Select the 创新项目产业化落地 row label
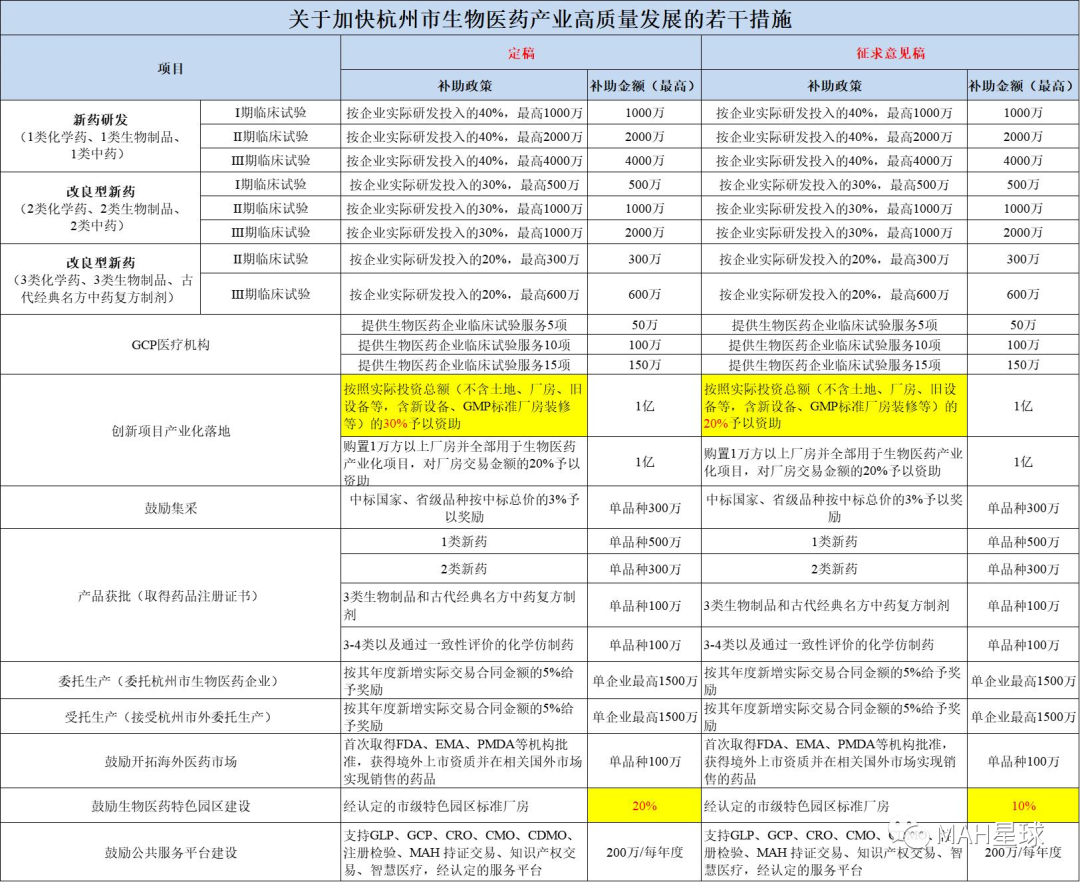Screen dimensions: 1080x882 [x=171, y=431]
